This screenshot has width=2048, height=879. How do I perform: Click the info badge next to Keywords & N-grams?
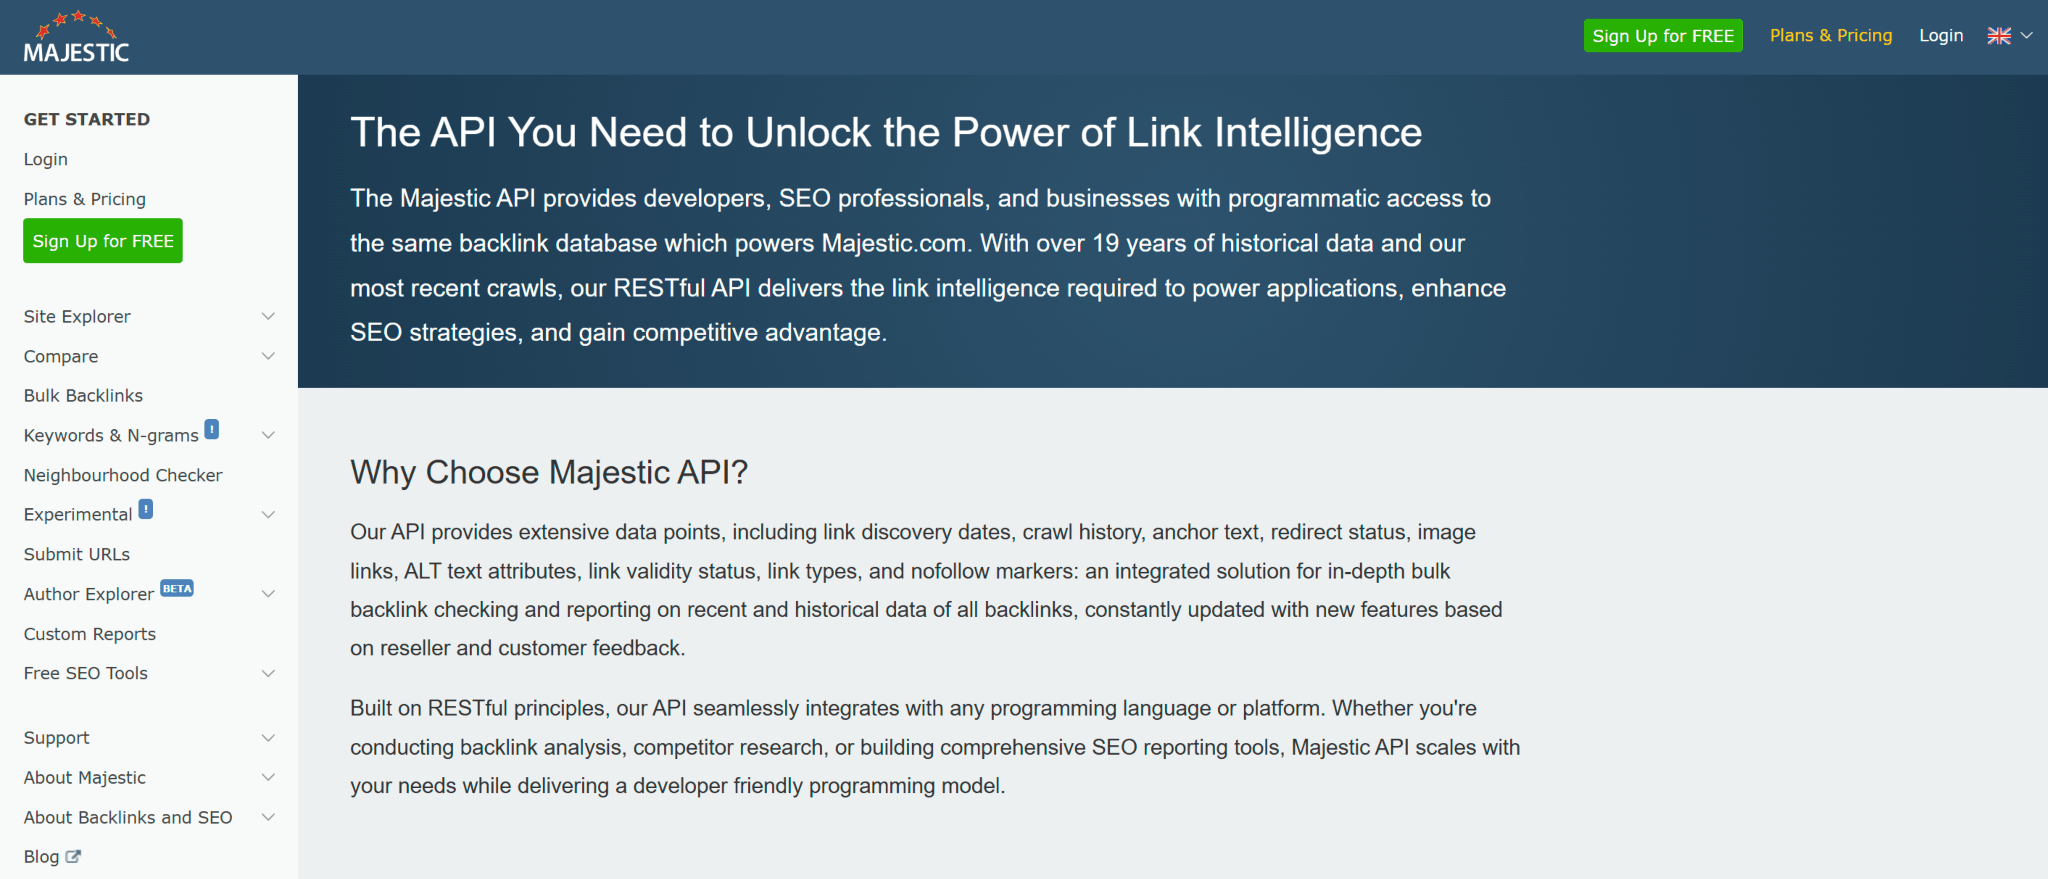point(212,429)
